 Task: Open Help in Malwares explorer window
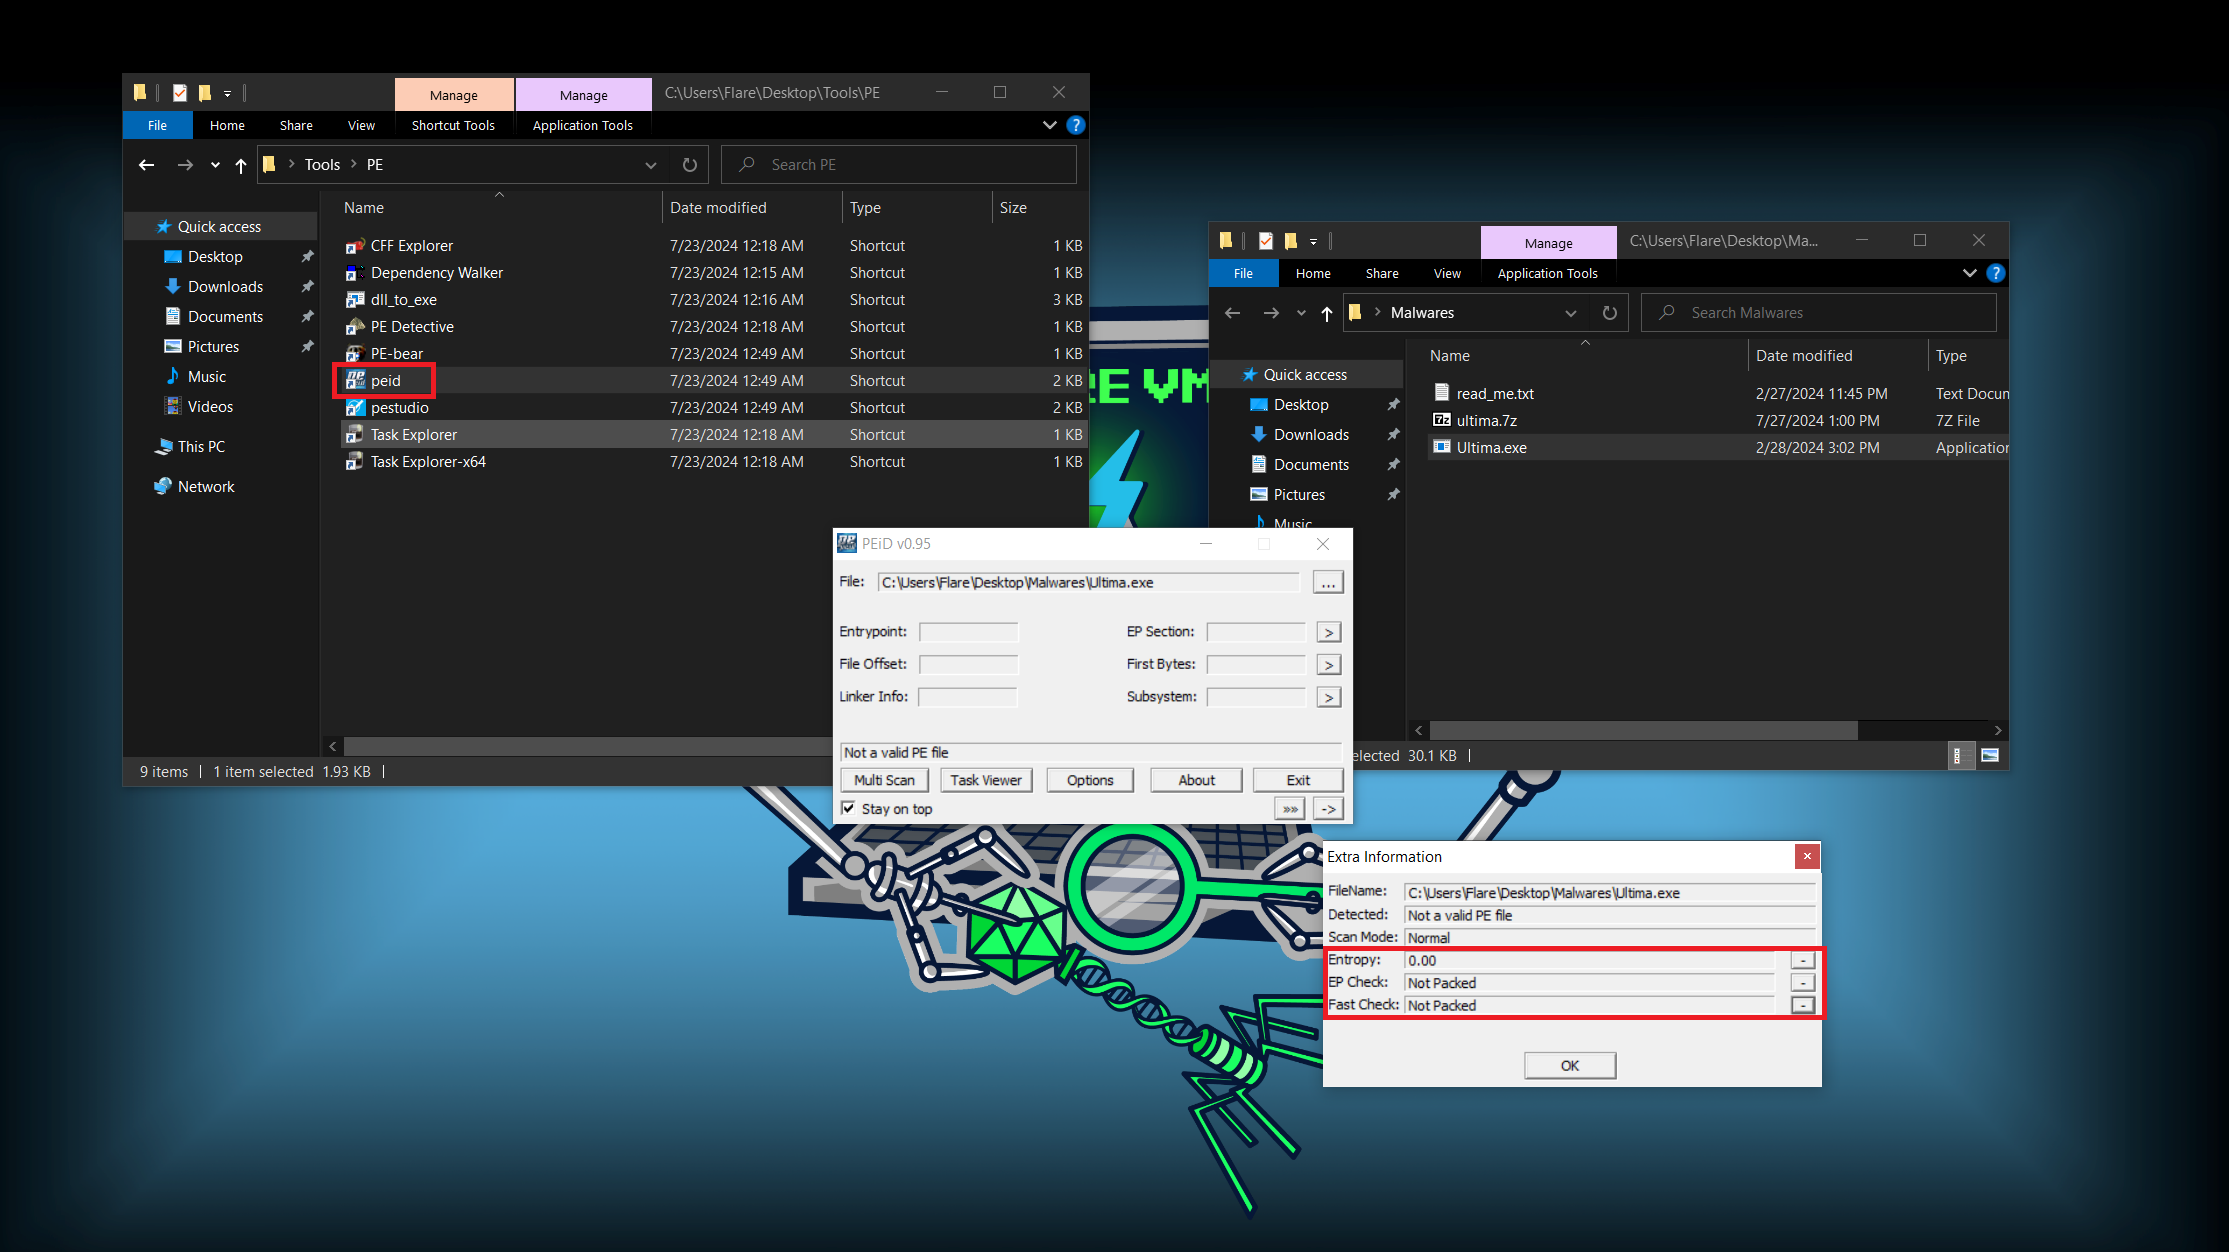tap(1996, 273)
